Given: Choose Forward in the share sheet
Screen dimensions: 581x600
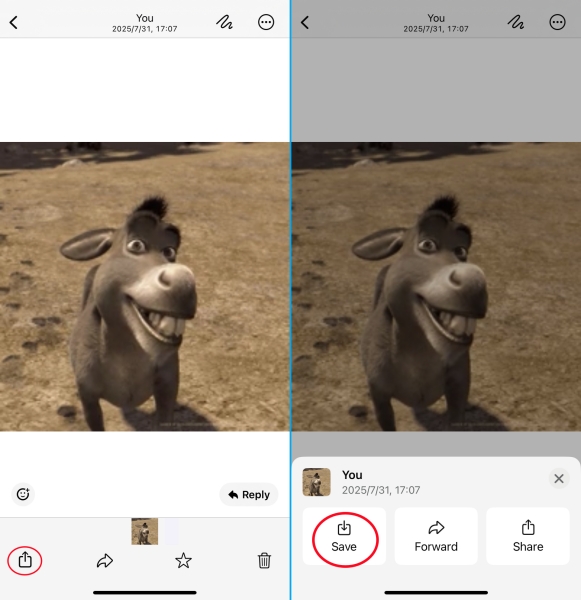Looking at the screenshot, I should (x=436, y=536).
